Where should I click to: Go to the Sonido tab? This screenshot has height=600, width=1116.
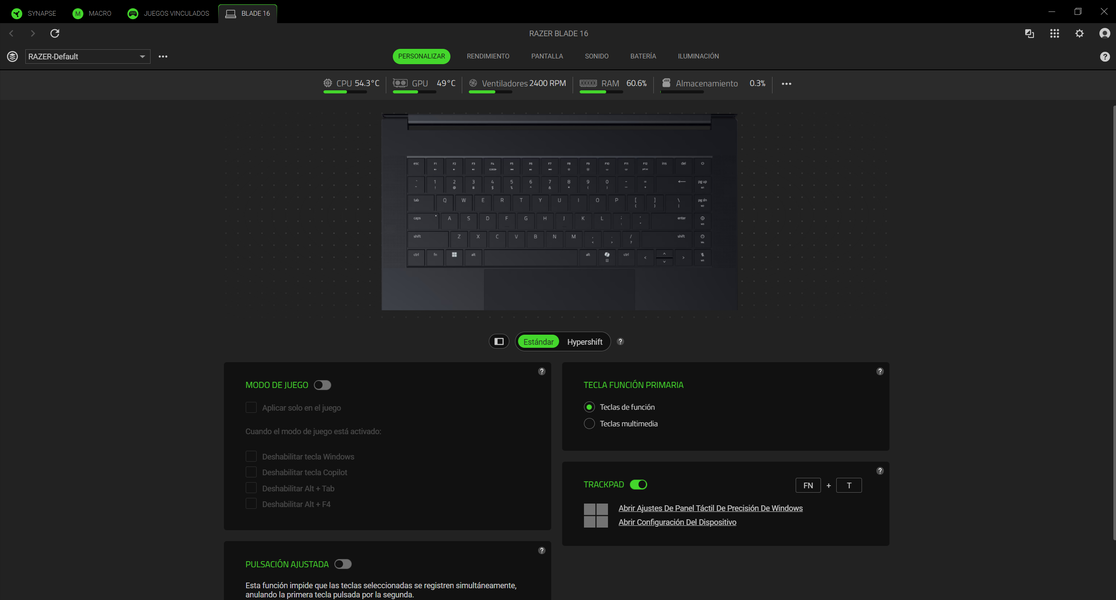click(x=596, y=56)
